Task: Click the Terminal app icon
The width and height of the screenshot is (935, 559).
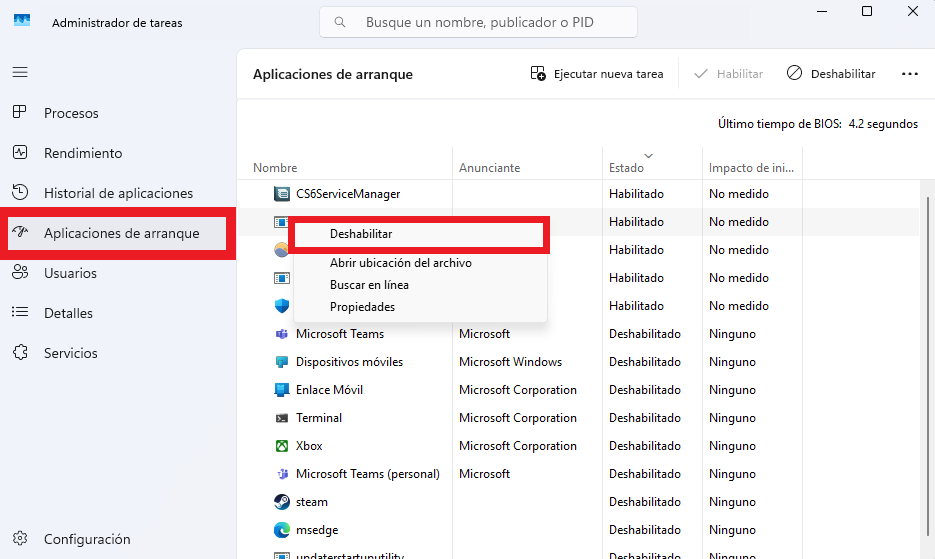Action: (281, 418)
